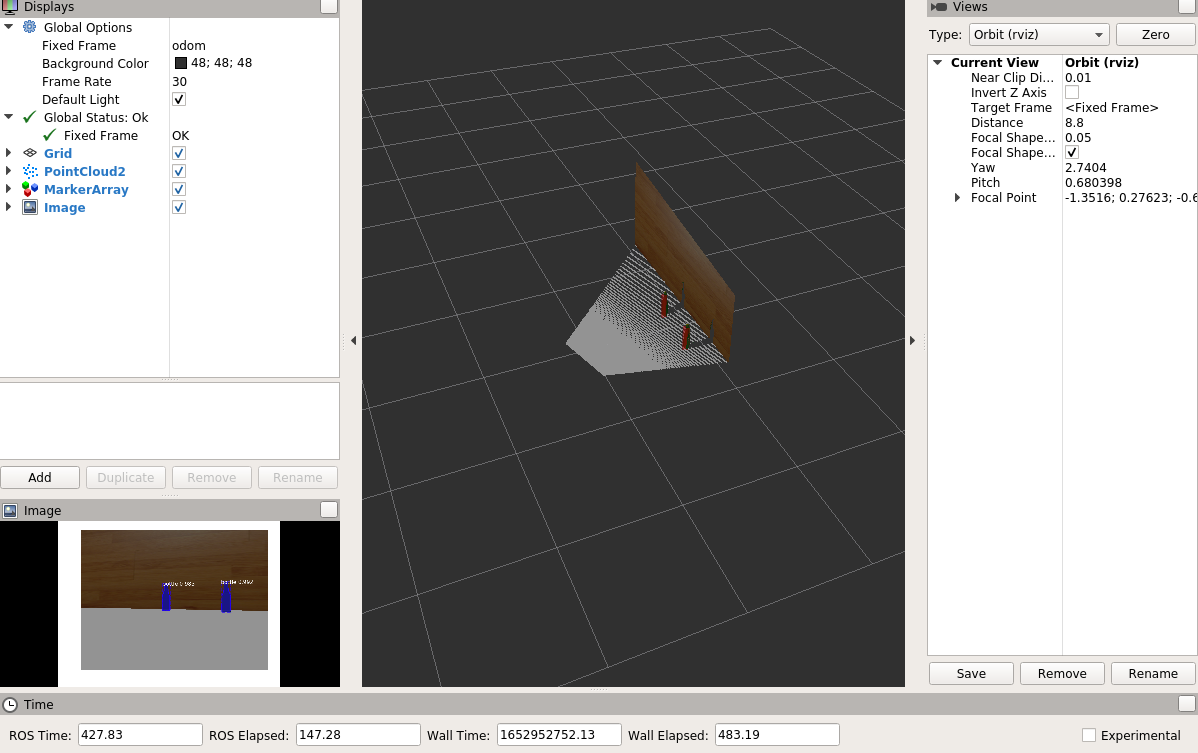Expand Focal Point under Current View
Viewport: 1198px width, 753px height.
click(957, 197)
